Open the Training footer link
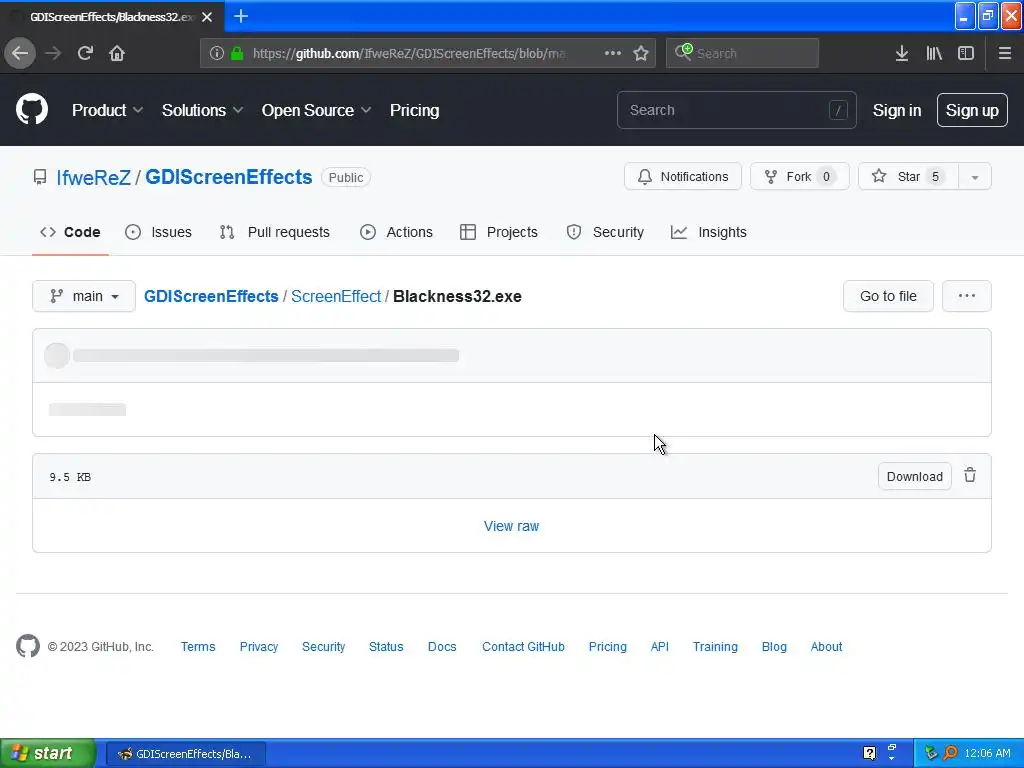Viewport: 1024px width, 768px height. (715, 647)
